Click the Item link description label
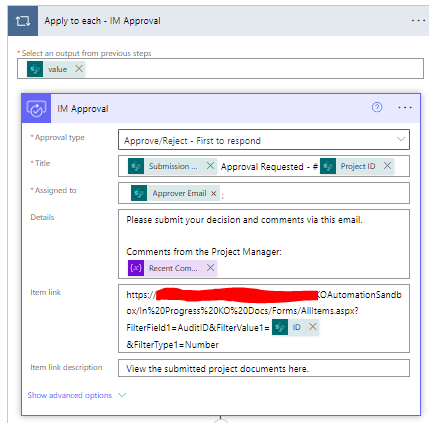The width and height of the screenshot is (429, 423). tap(66, 367)
